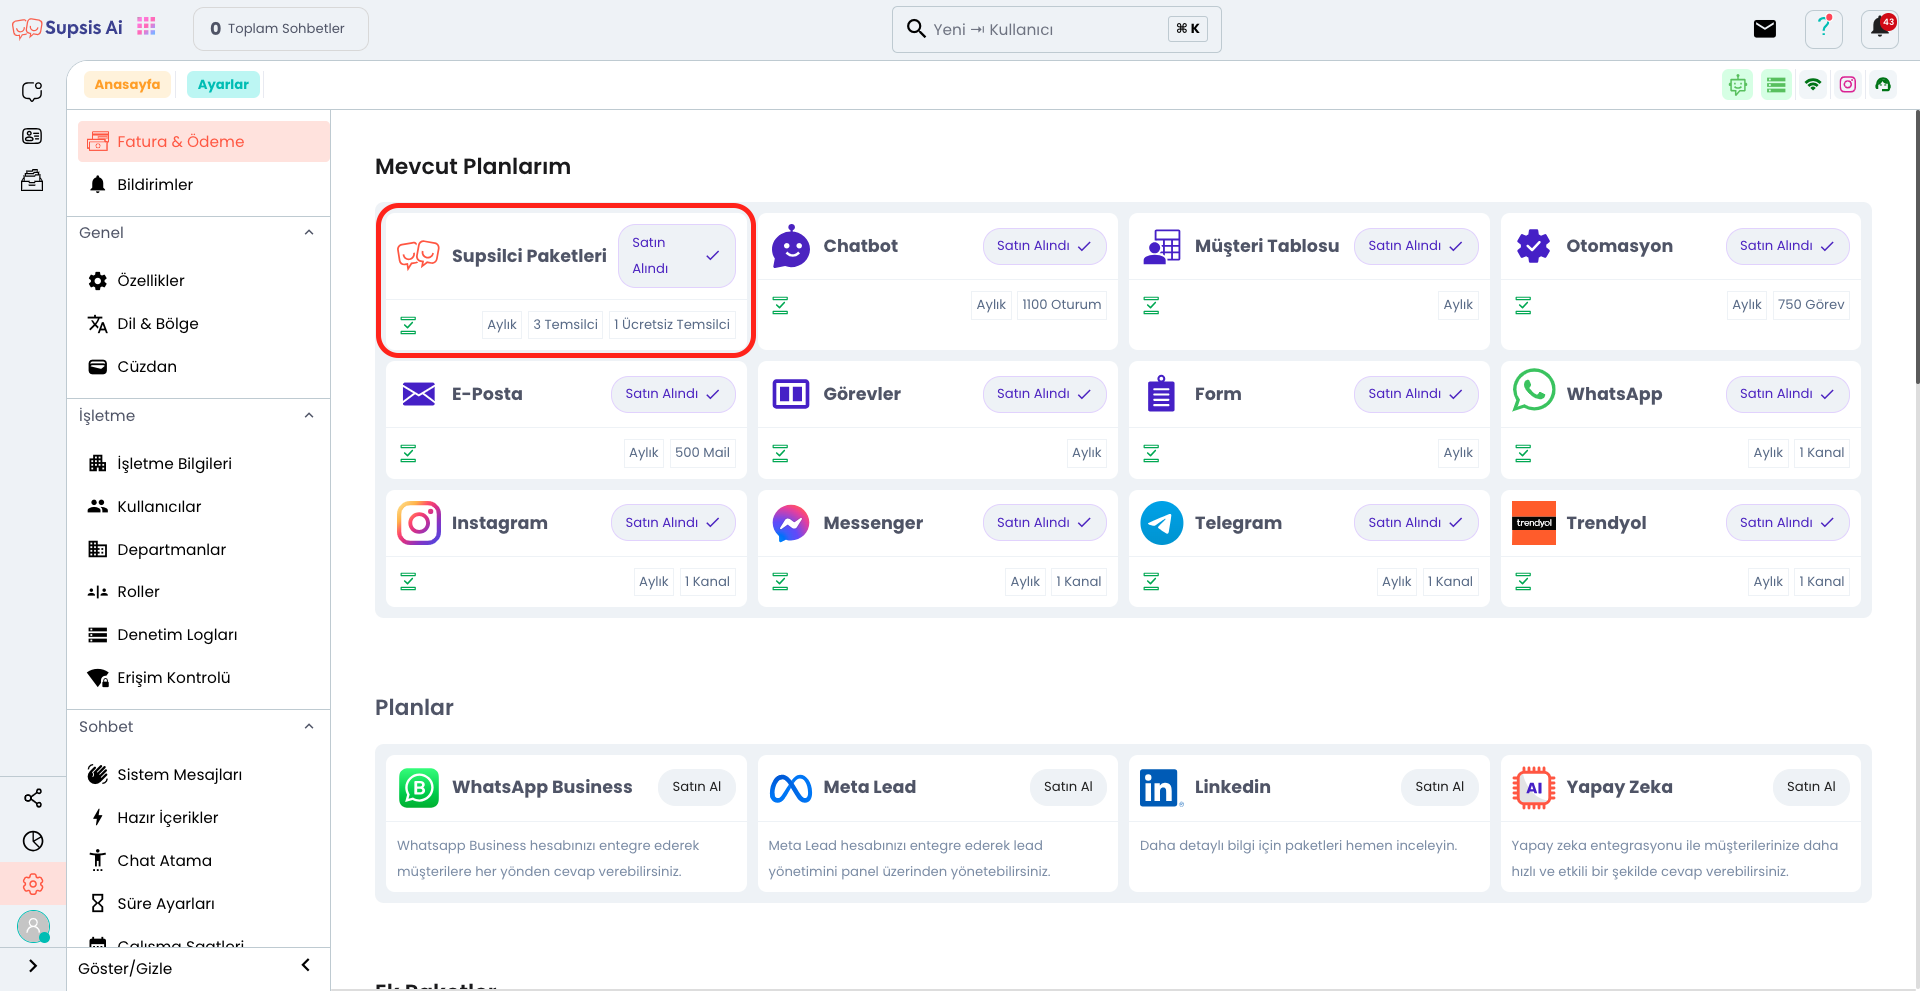Select Fatura & Ödeme in sidebar
This screenshot has width=1920, height=991.
click(203, 141)
